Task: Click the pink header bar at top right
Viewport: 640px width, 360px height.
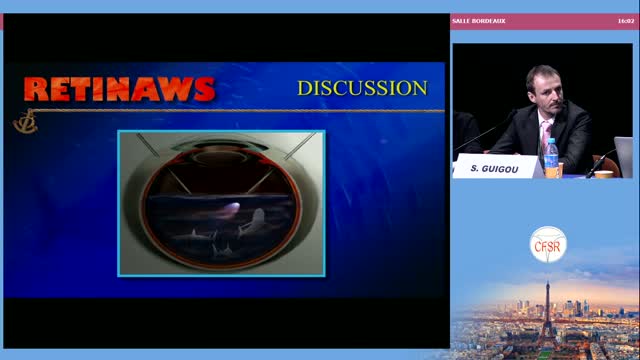Action: pyautogui.click(x=542, y=21)
